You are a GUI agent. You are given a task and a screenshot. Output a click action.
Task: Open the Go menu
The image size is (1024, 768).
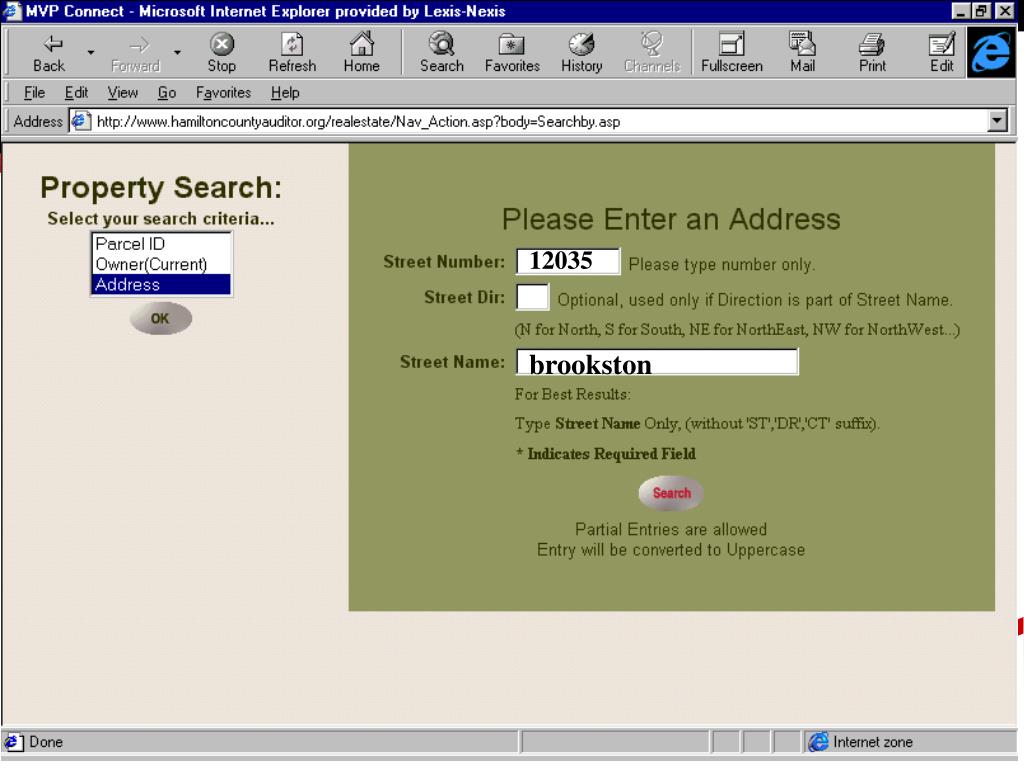pyautogui.click(x=167, y=93)
